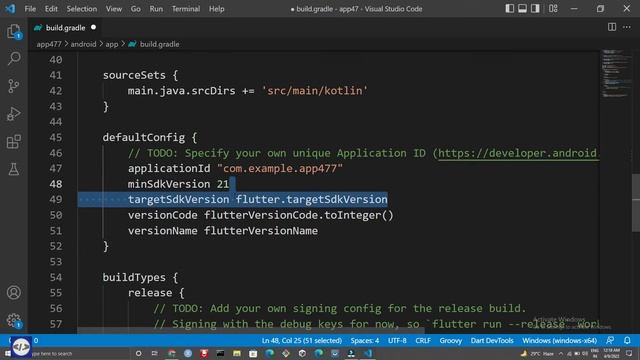This screenshot has height=360, width=640.
Task: Expand the android breadcrumb segment
Action: 83,44
